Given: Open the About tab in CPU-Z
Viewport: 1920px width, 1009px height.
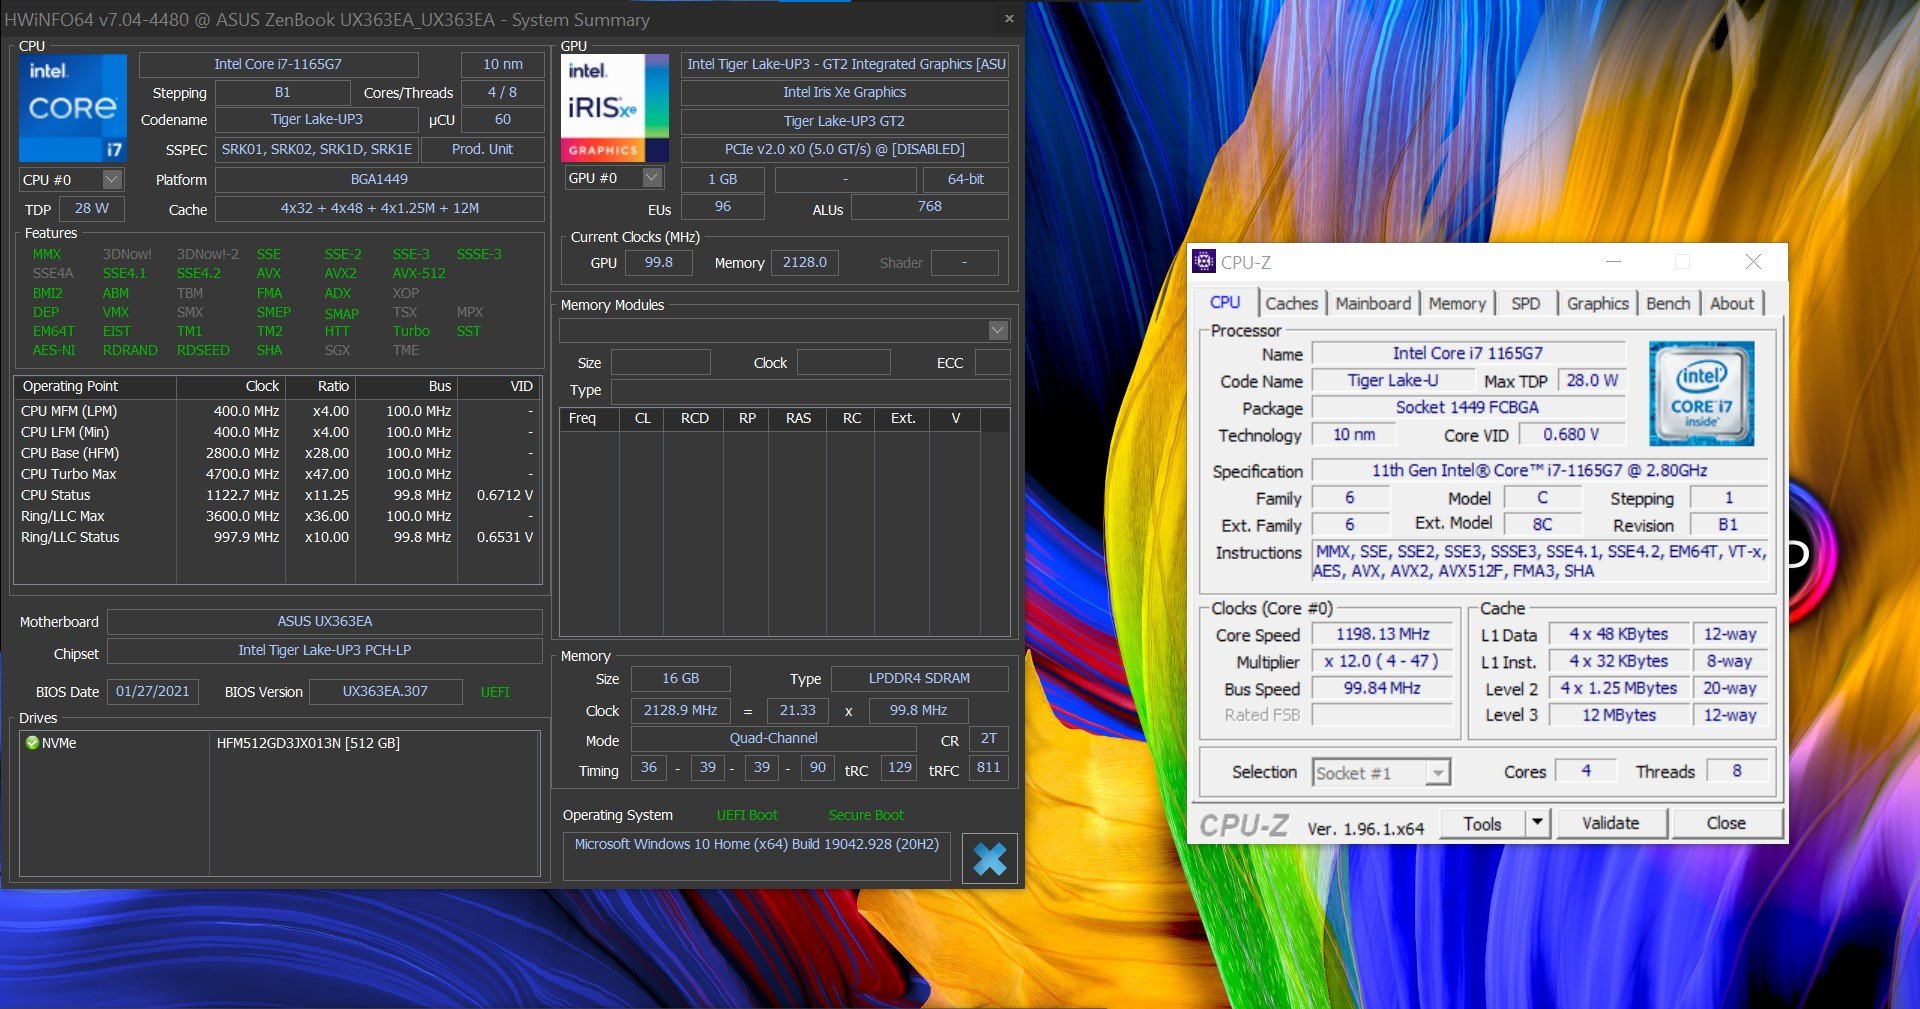Looking at the screenshot, I should 1732,303.
